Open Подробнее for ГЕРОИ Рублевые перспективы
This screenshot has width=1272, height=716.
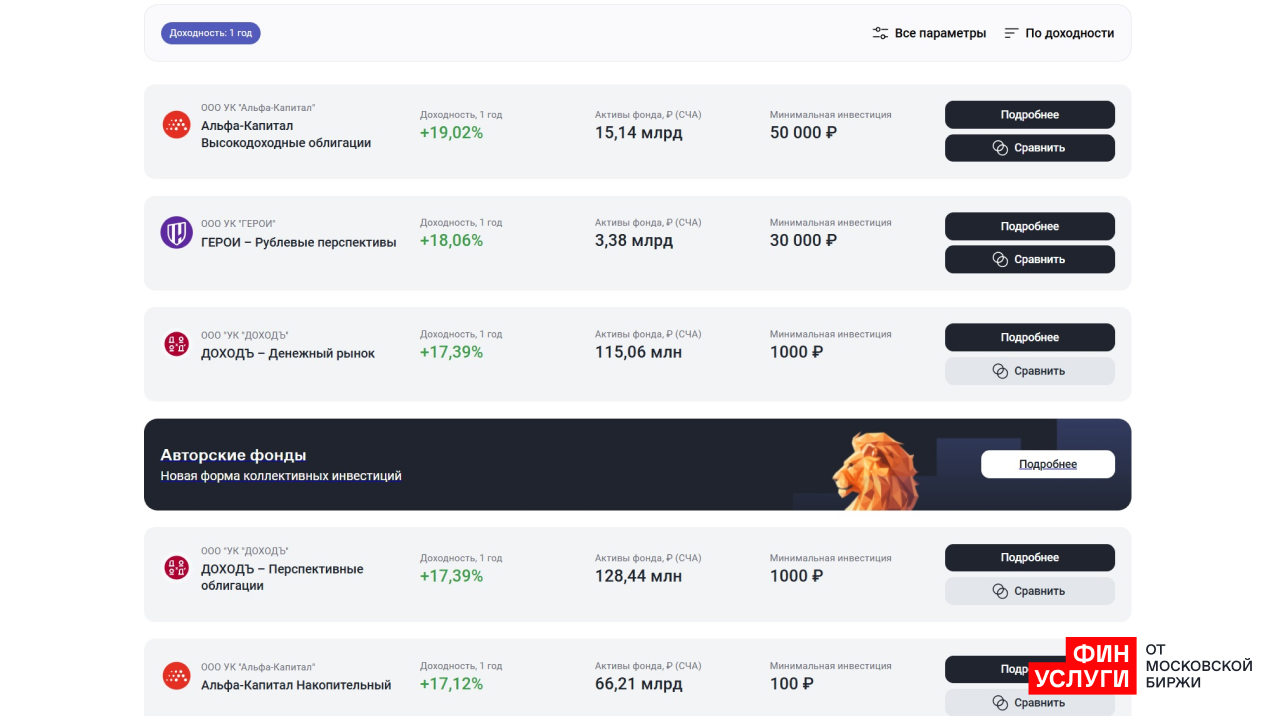(x=1030, y=226)
